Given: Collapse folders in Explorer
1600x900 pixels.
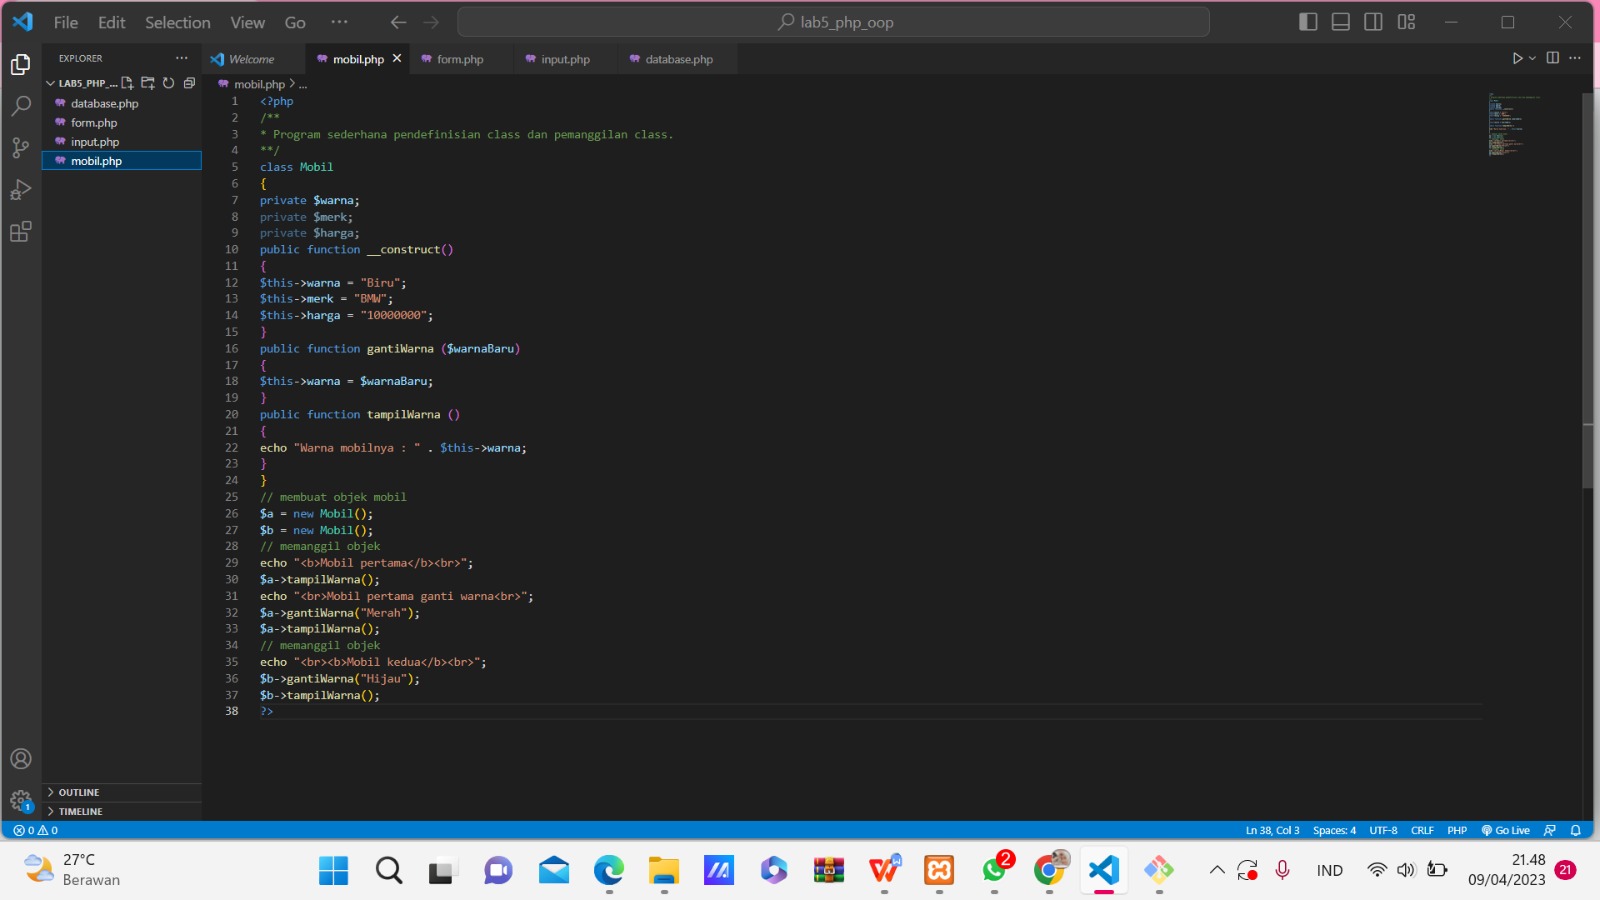Looking at the screenshot, I should pos(189,83).
